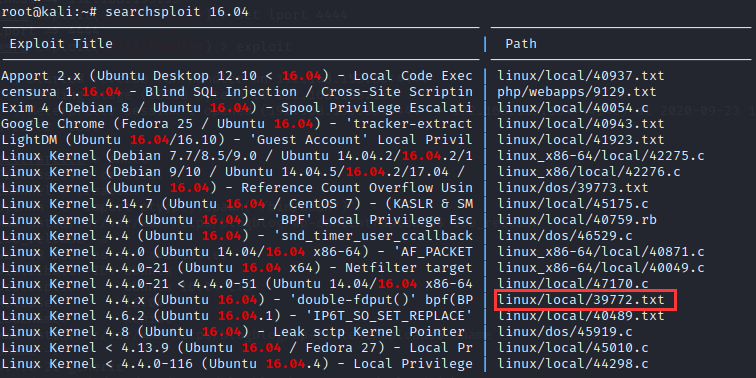Click the Exim 4 Spool Privilege Escalation title
Image resolution: width=756 pixels, height=378 pixels.
point(237,108)
